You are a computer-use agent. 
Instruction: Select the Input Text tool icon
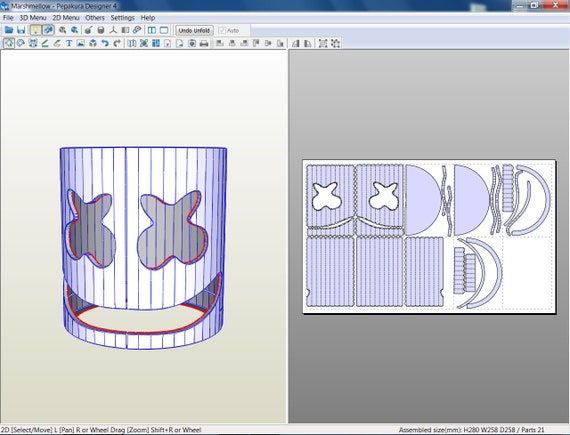pos(69,43)
